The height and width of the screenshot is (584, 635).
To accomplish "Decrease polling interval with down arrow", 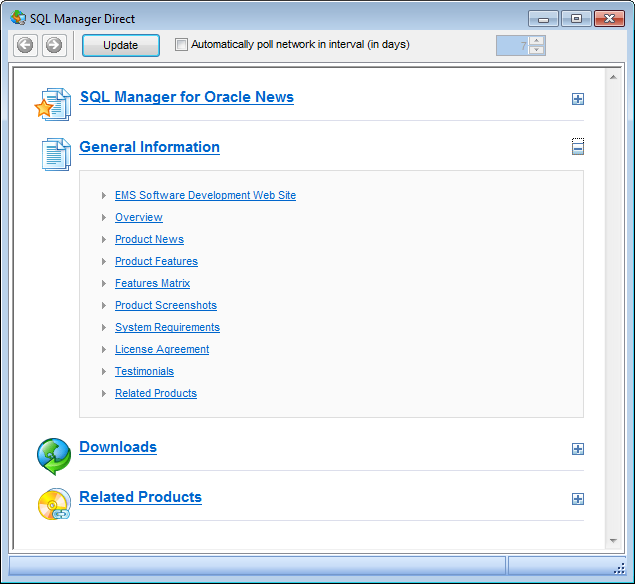I will [x=537, y=50].
